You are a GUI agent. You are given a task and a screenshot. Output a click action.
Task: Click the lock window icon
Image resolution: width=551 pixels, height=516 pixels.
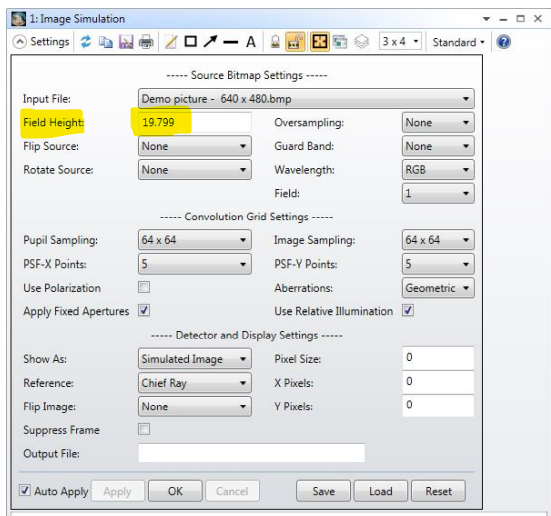(x=275, y=42)
